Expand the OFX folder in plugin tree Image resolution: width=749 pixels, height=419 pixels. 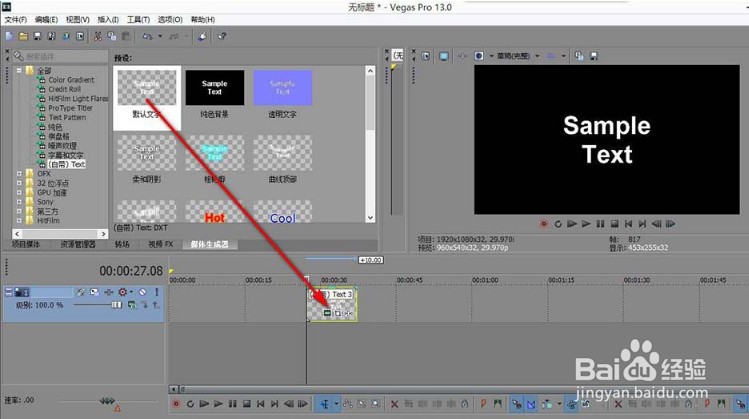point(19,174)
